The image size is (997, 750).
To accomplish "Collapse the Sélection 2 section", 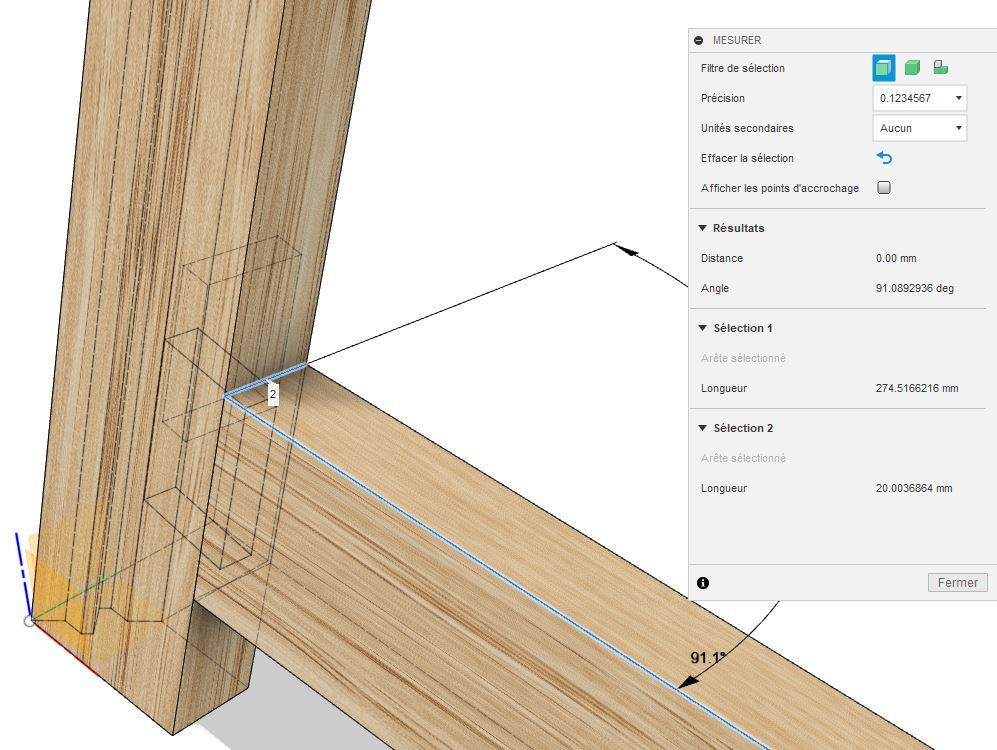I will click(703, 428).
